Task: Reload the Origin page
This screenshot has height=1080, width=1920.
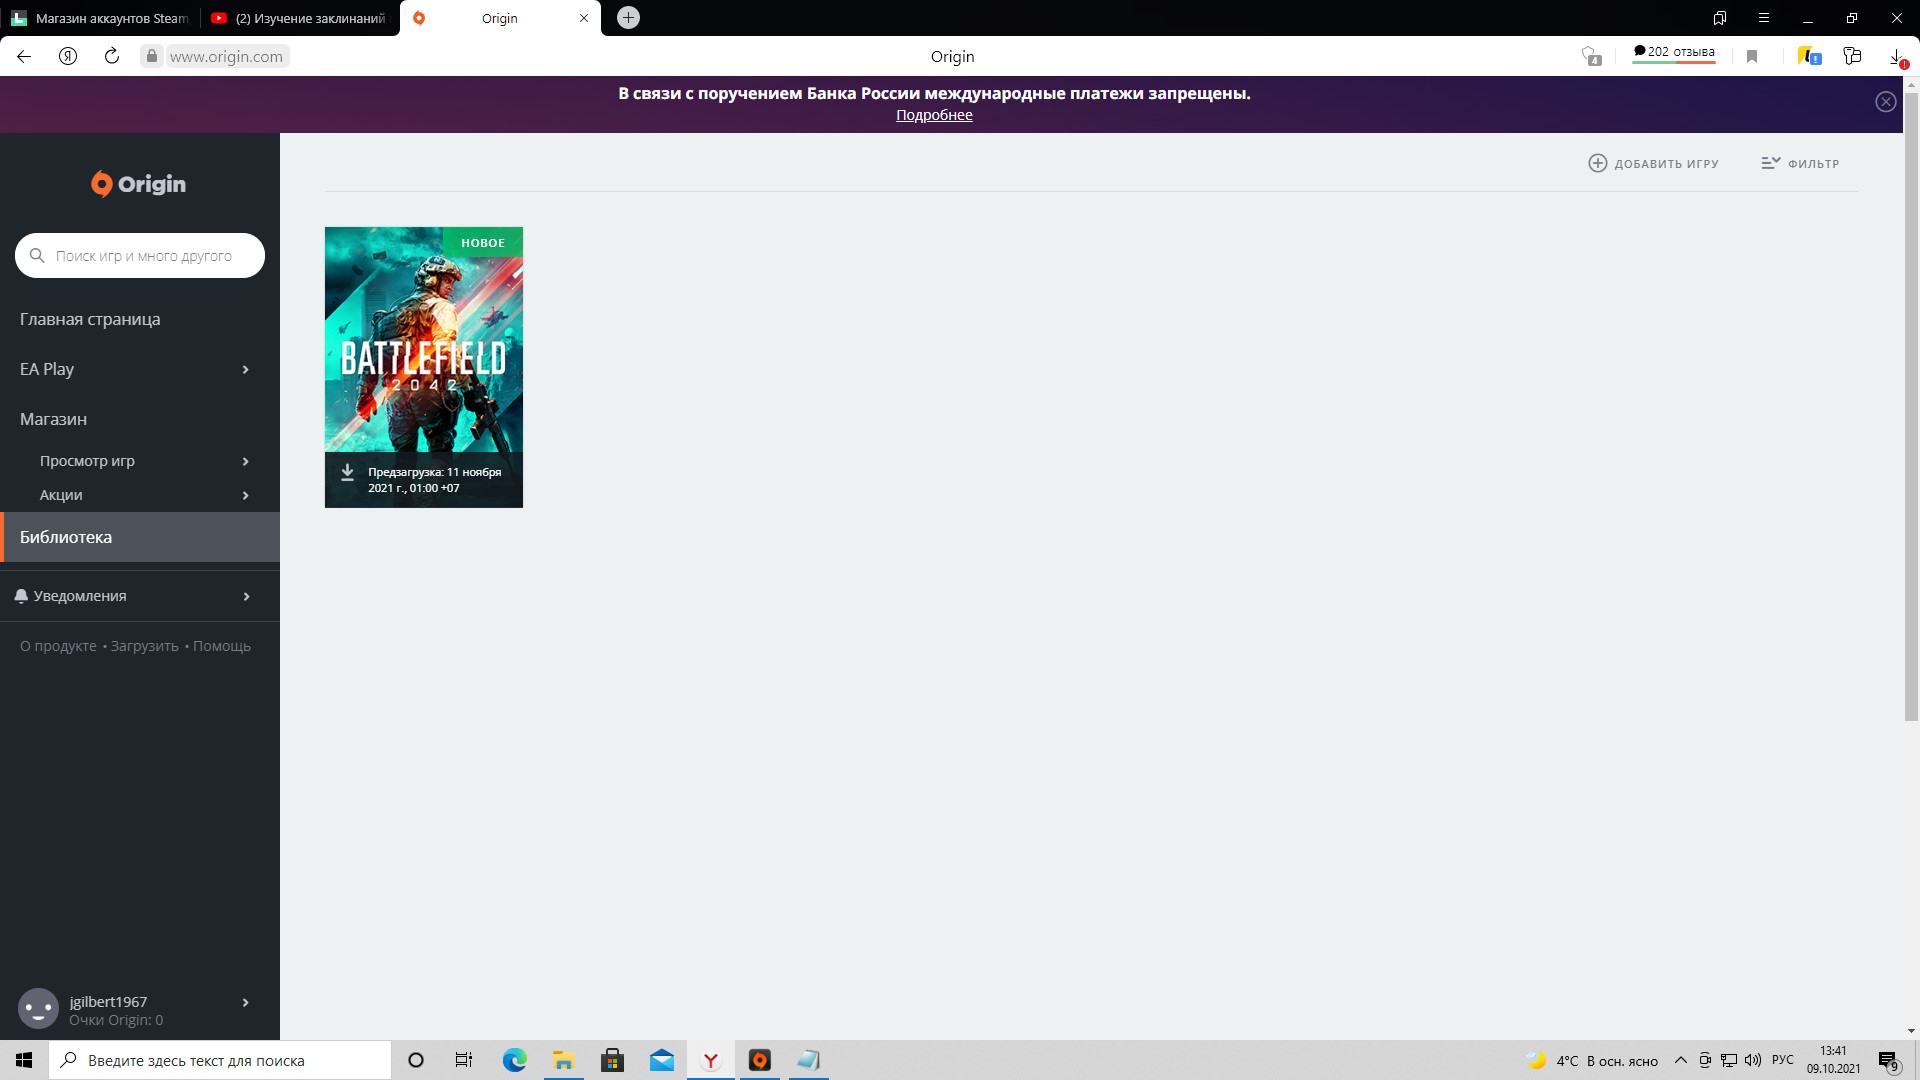Action: point(112,56)
